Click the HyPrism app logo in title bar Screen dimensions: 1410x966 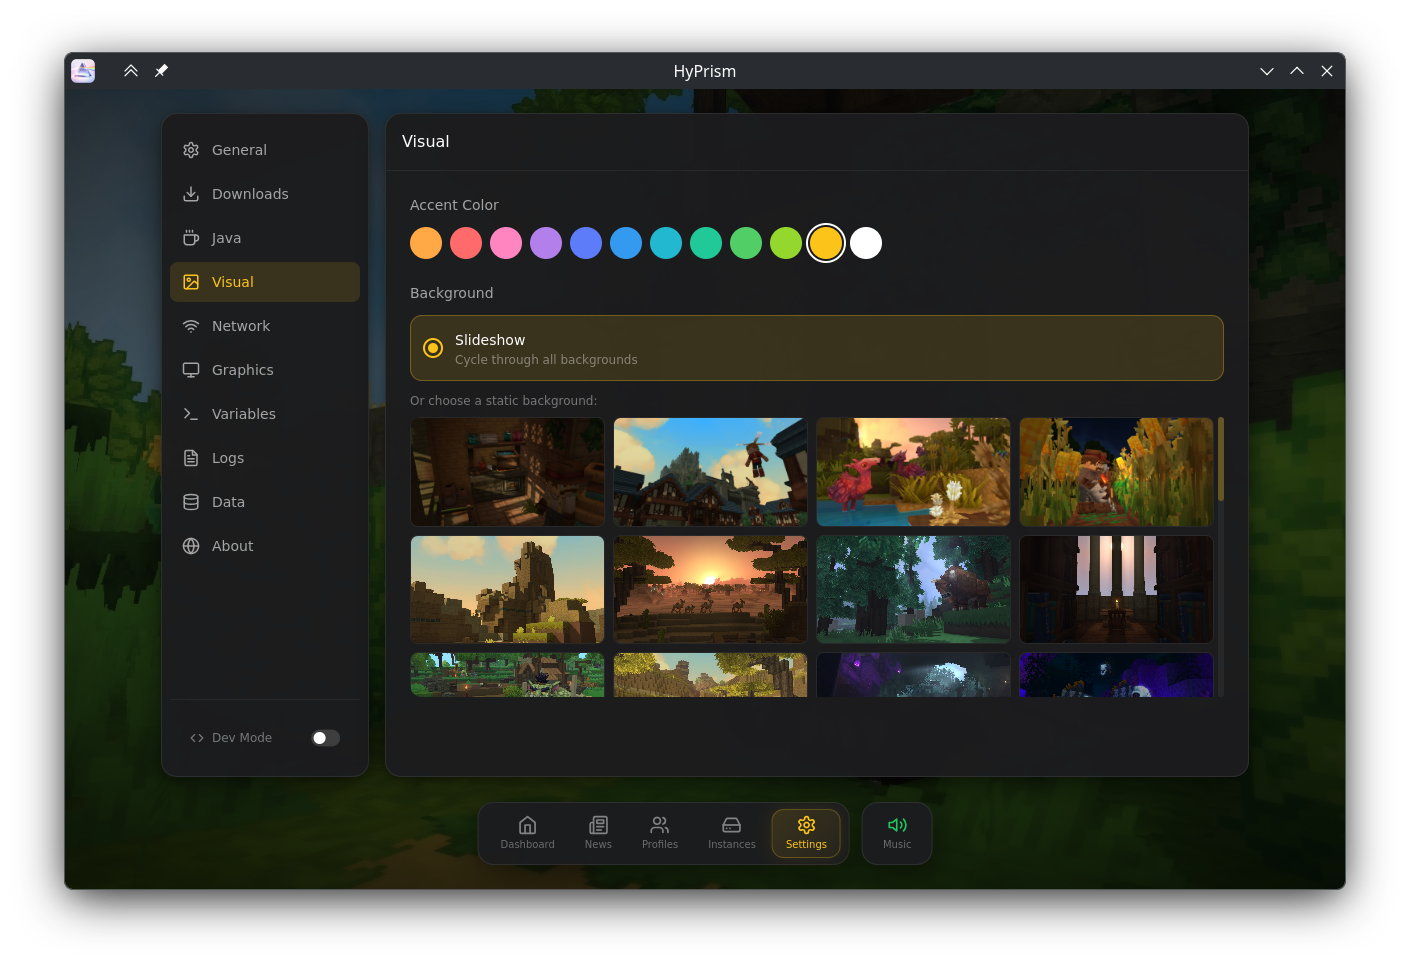coord(83,71)
